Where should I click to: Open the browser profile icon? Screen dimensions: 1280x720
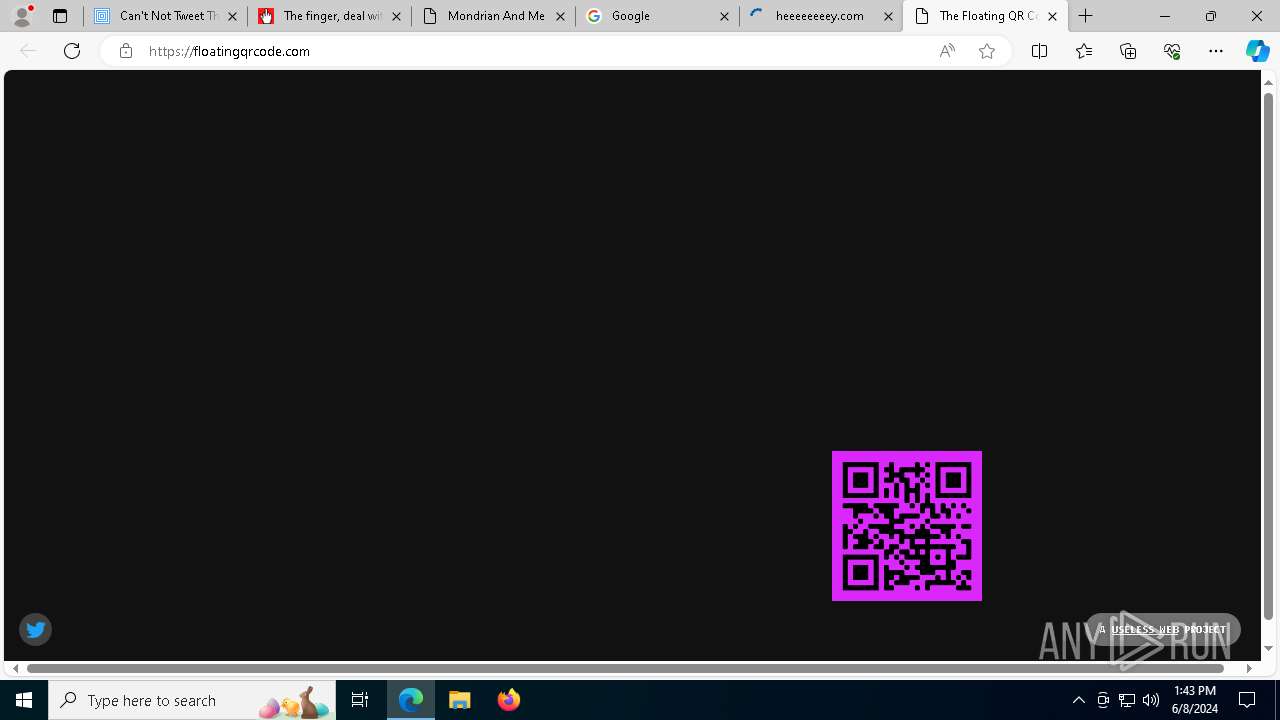point(22,16)
